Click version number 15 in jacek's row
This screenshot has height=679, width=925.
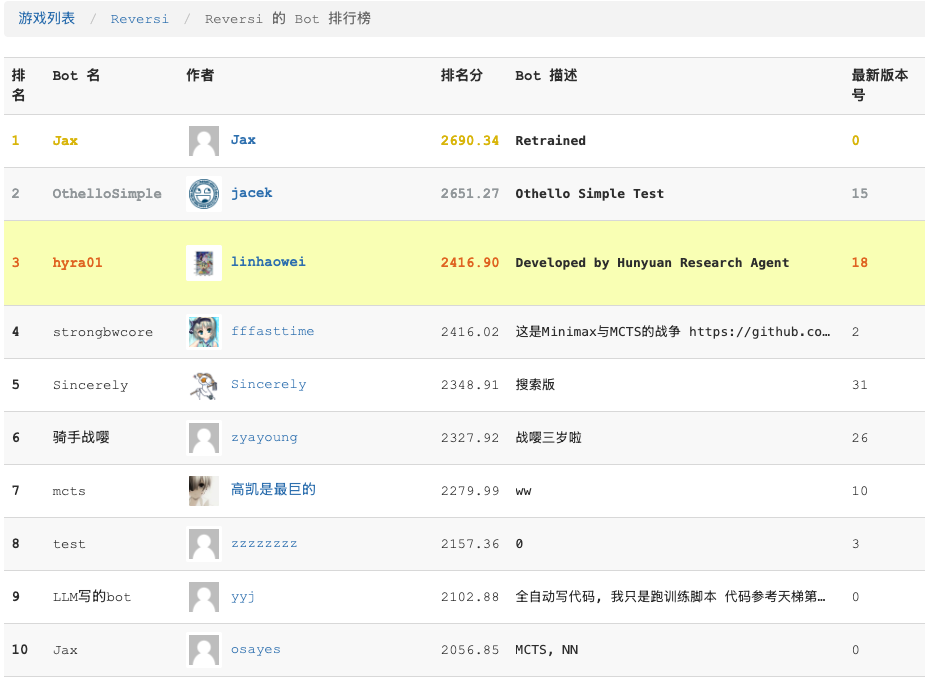(860, 193)
